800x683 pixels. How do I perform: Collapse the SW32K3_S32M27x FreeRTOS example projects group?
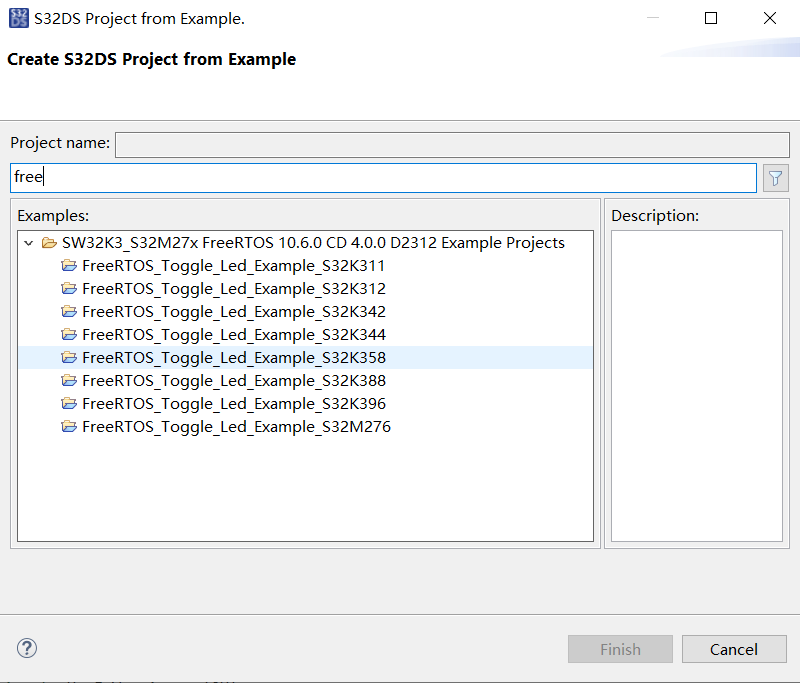click(28, 242)
